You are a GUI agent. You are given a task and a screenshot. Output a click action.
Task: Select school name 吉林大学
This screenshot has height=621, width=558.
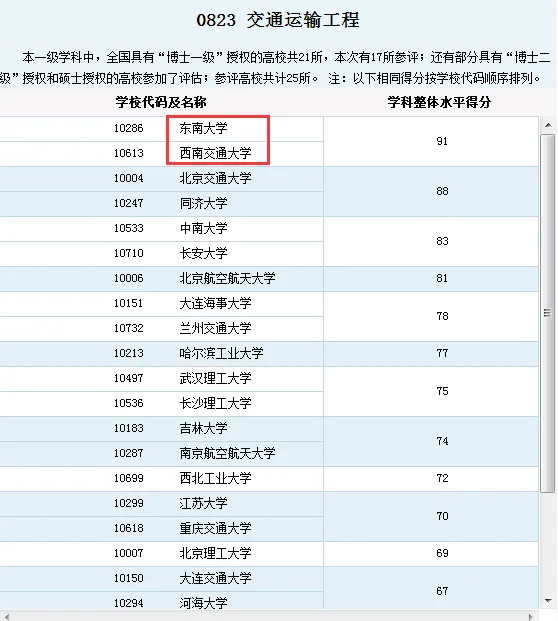(x=204, y=428)
